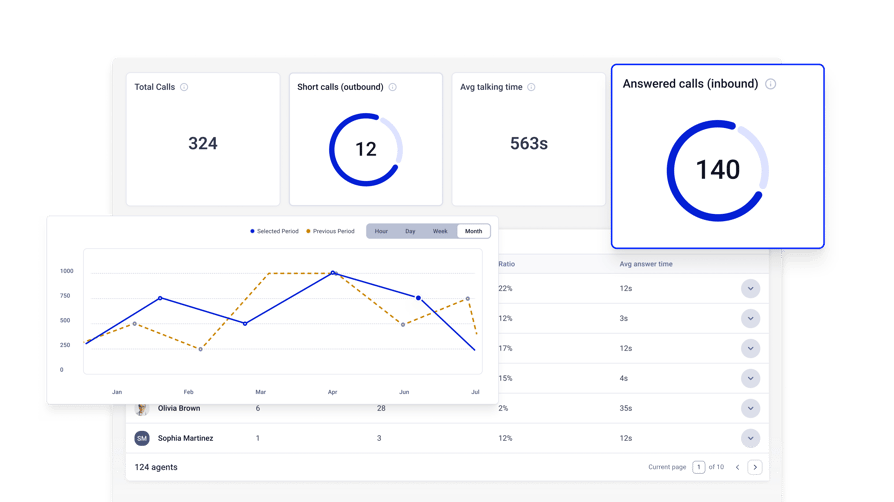Expand the row with 4s answer time

click(x=750, y=378)
